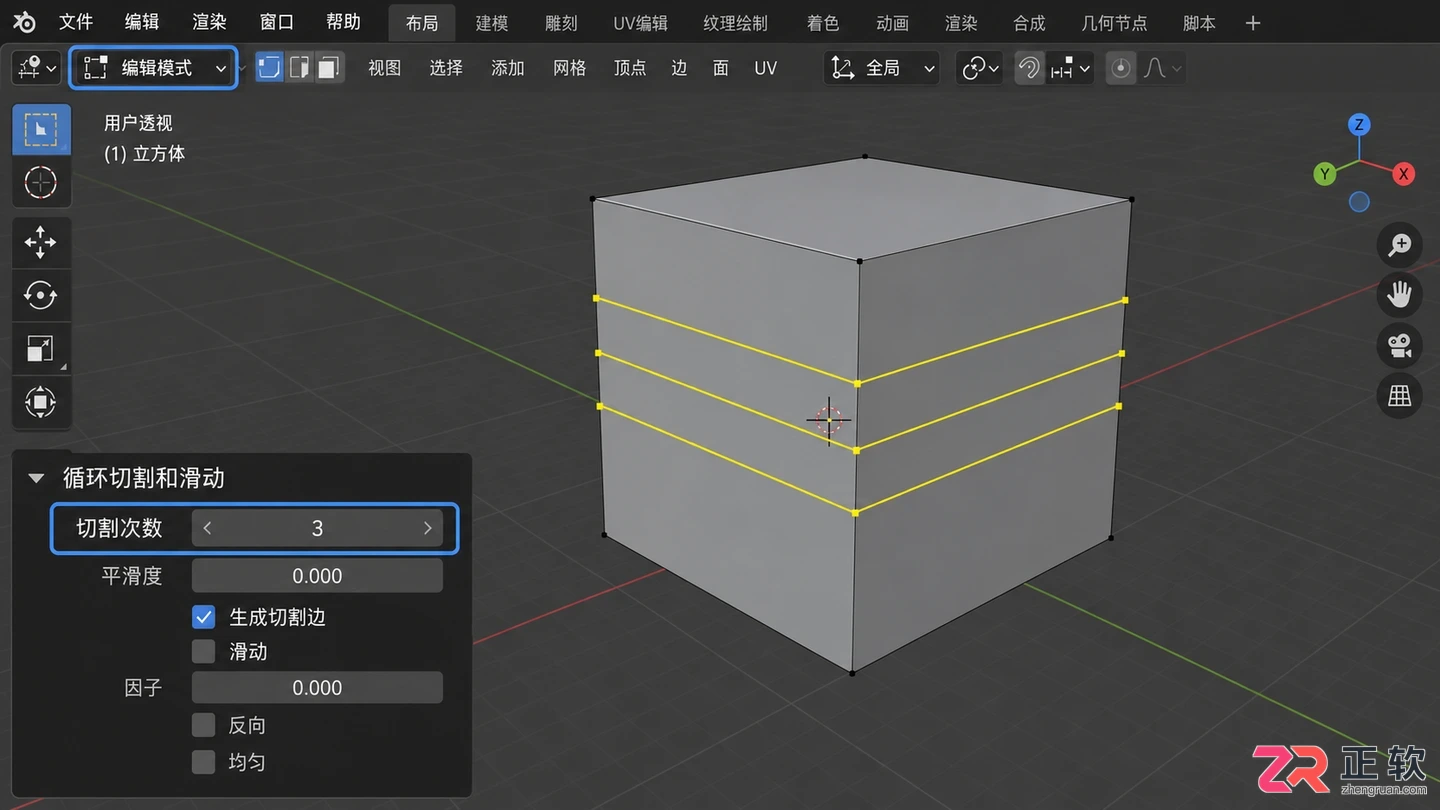Enable the 均匀 checkbox
This screenshot has height=810, width=1440.
pyautogui.click(x=204, y=762)
